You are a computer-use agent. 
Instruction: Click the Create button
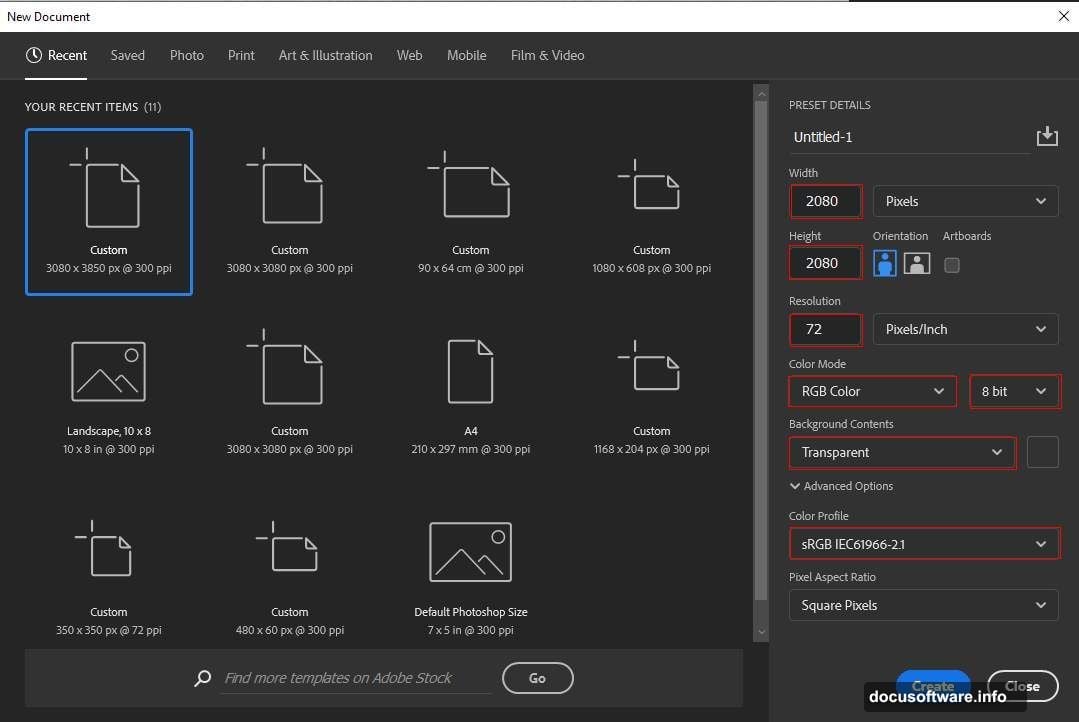click(932, 686)
